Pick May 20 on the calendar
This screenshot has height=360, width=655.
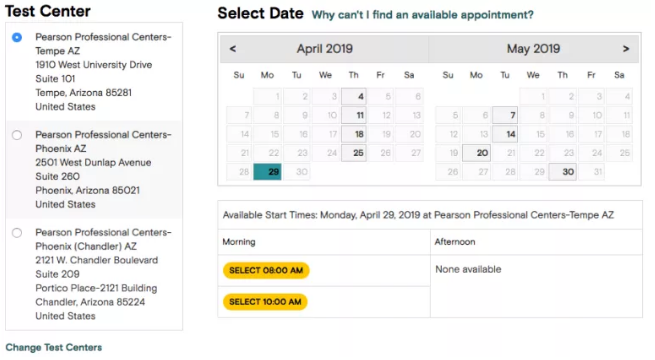[x=477, y=153]
